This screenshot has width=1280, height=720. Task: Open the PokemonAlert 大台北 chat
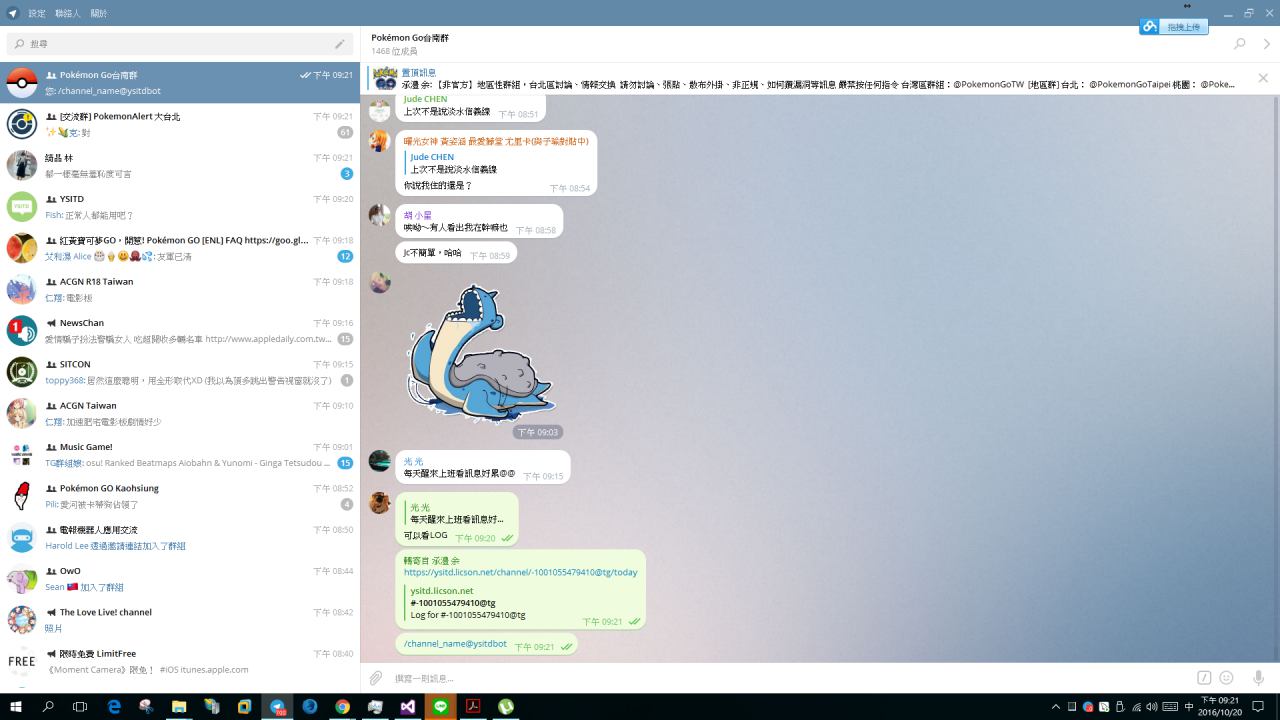(x=180, y=124)
